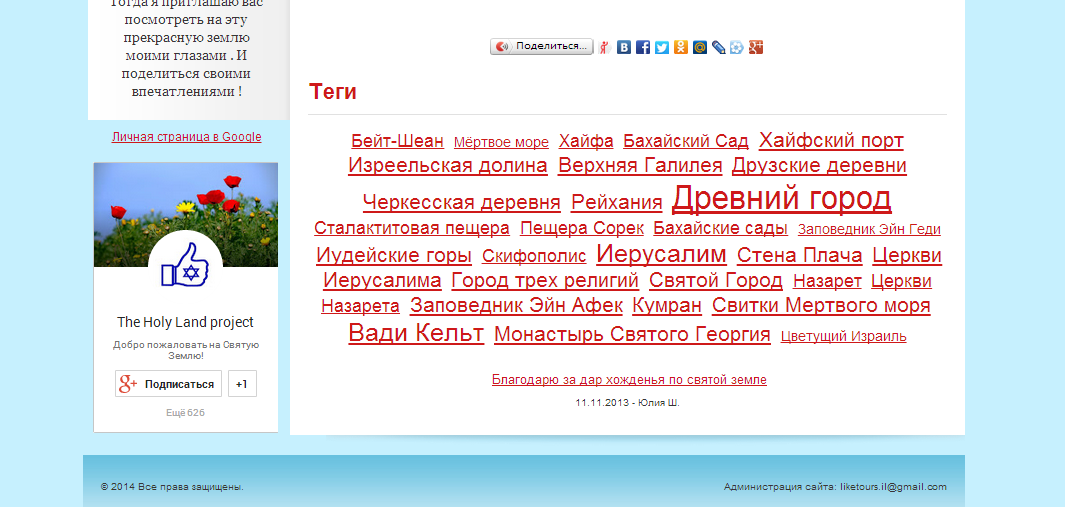
Task: Click the Google+ Подписаться button
Action: [x=168, y=384]
